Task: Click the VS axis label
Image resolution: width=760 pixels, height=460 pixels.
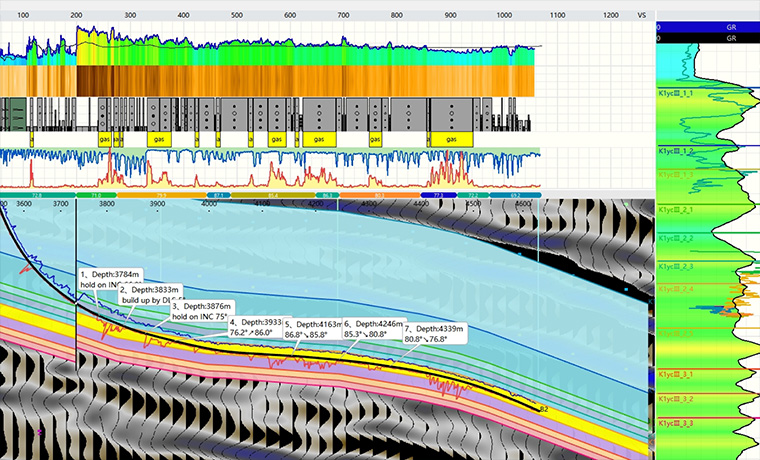Action: point(641,16)
